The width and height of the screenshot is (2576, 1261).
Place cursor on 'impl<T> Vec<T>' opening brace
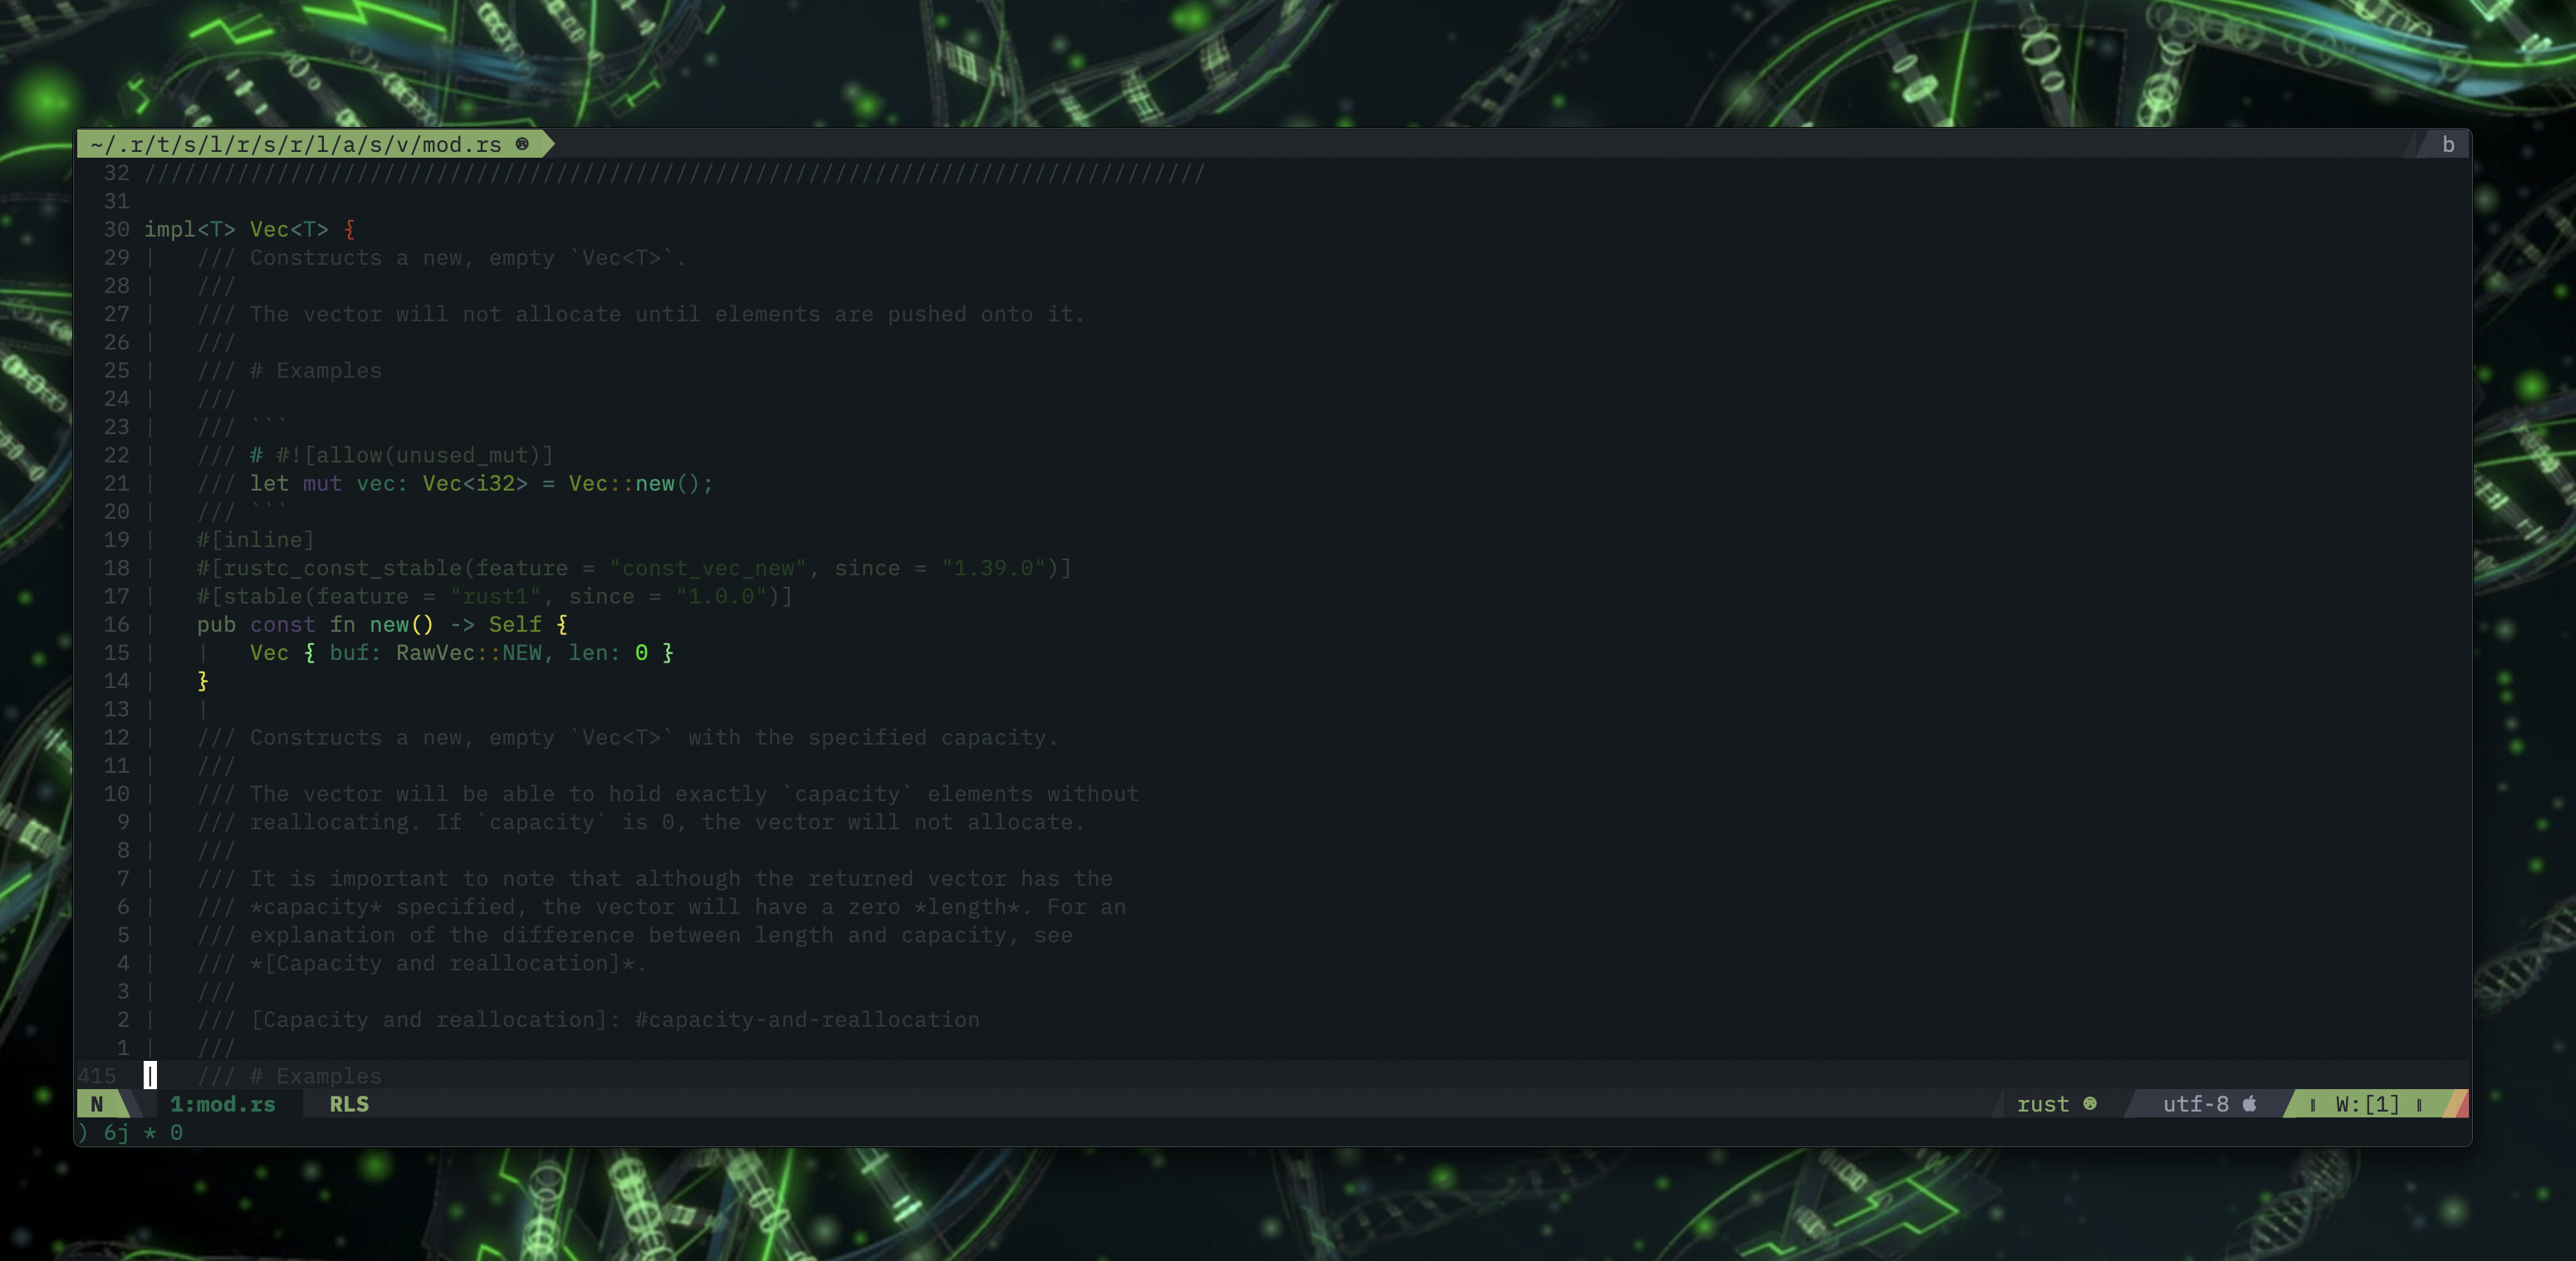tap(349, 229)
